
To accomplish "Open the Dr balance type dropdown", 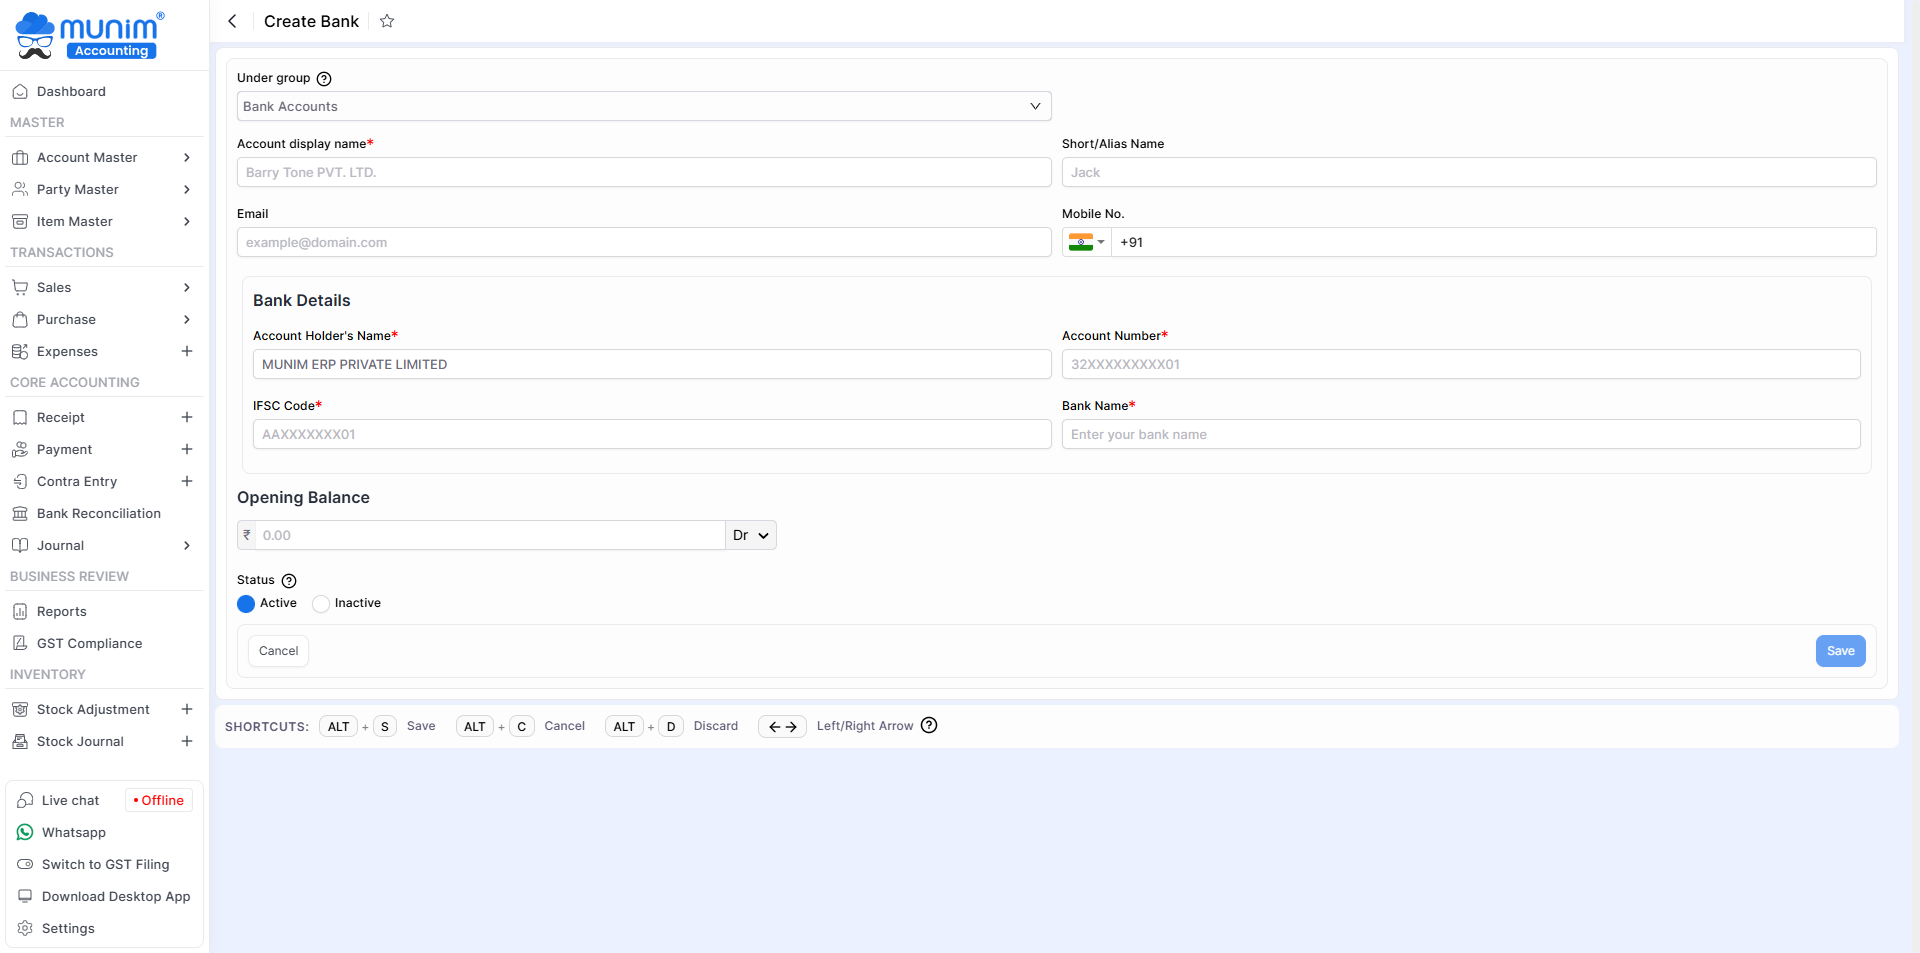I will pos(750,535).
